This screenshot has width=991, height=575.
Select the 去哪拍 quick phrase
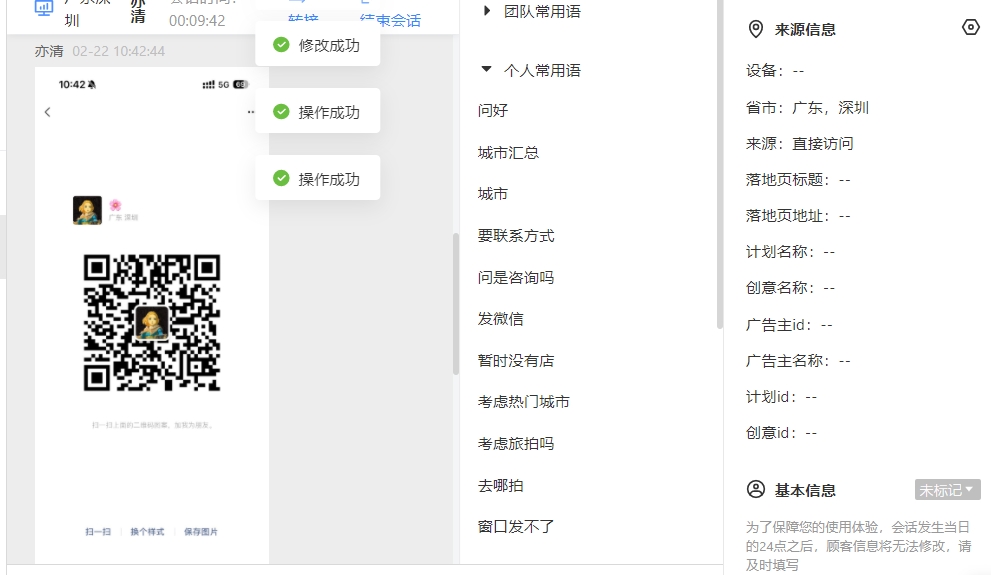click(501, 485)
